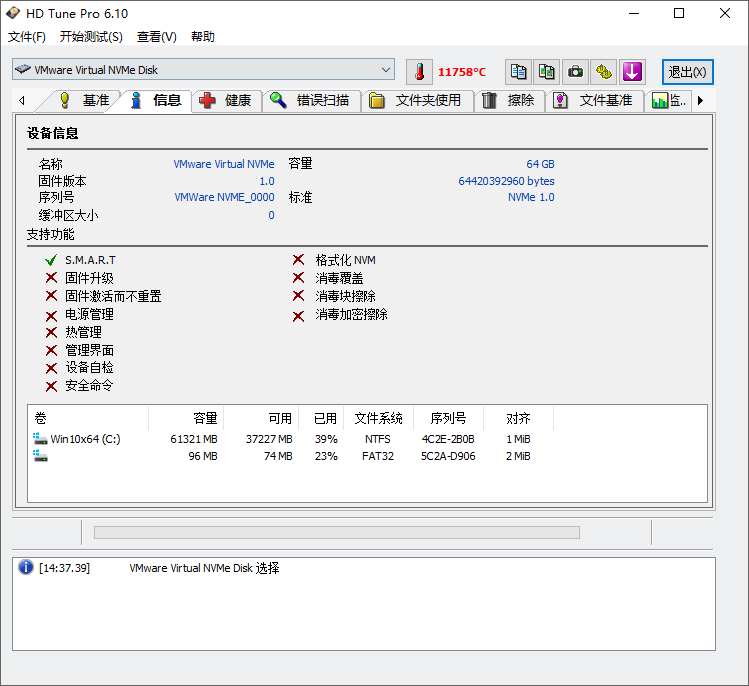Viewport: 749px width, 686px height.
Task: Click the red X beside 管理界面
Action: [51, 350]
